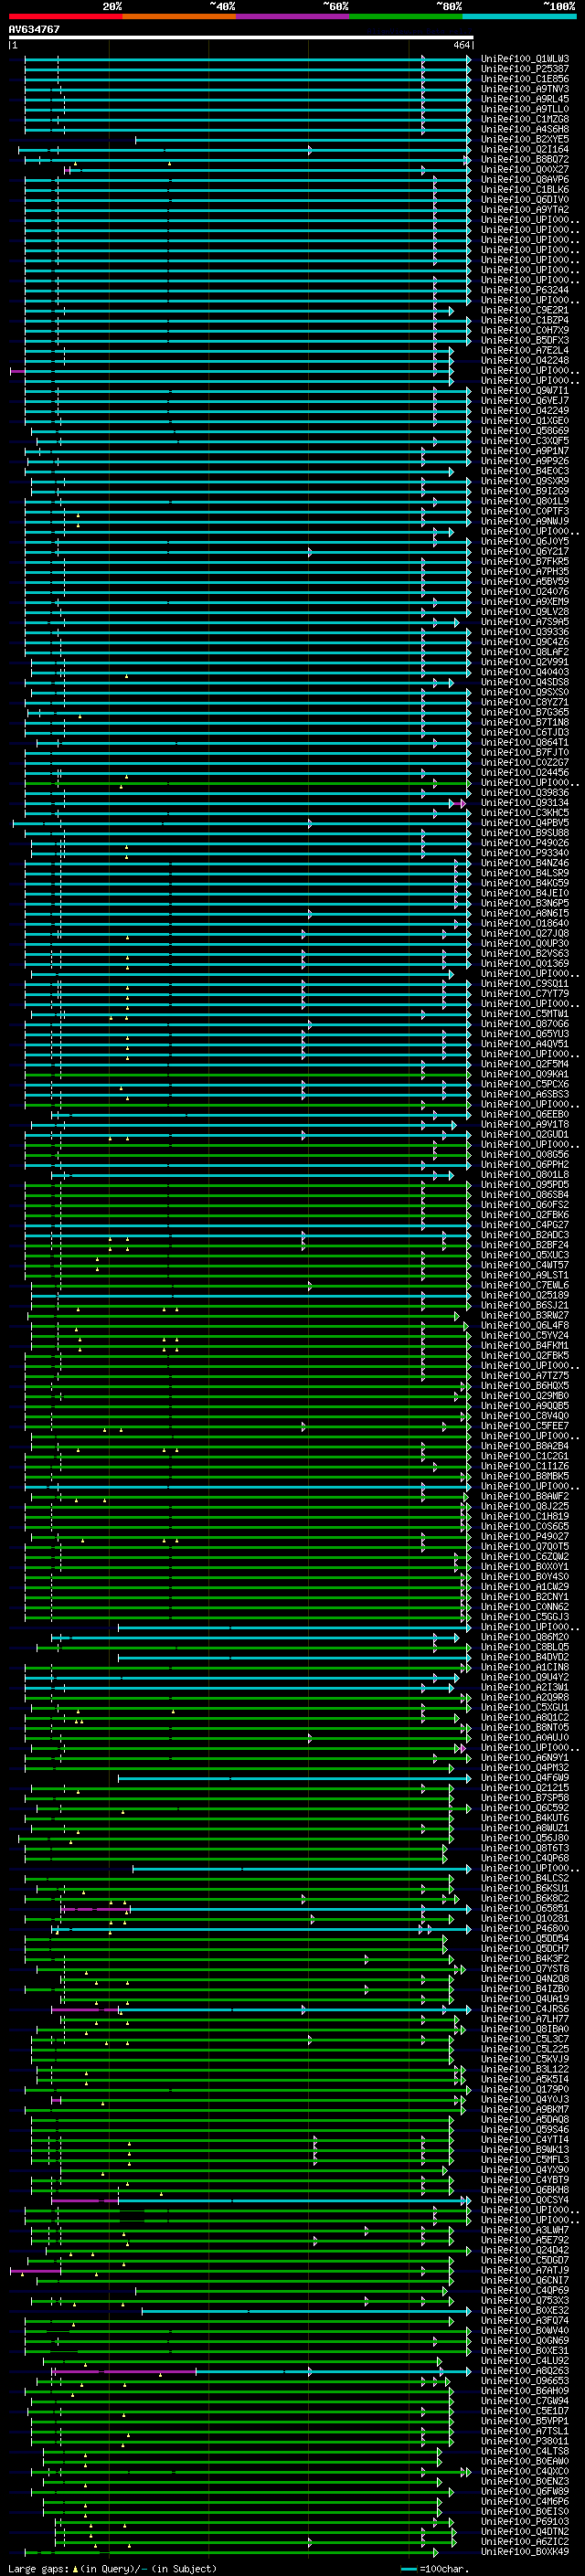Screen dimensions: 585x2576
Task: Click the UniRef100_P38011 label
Action: click(524, 2441)
